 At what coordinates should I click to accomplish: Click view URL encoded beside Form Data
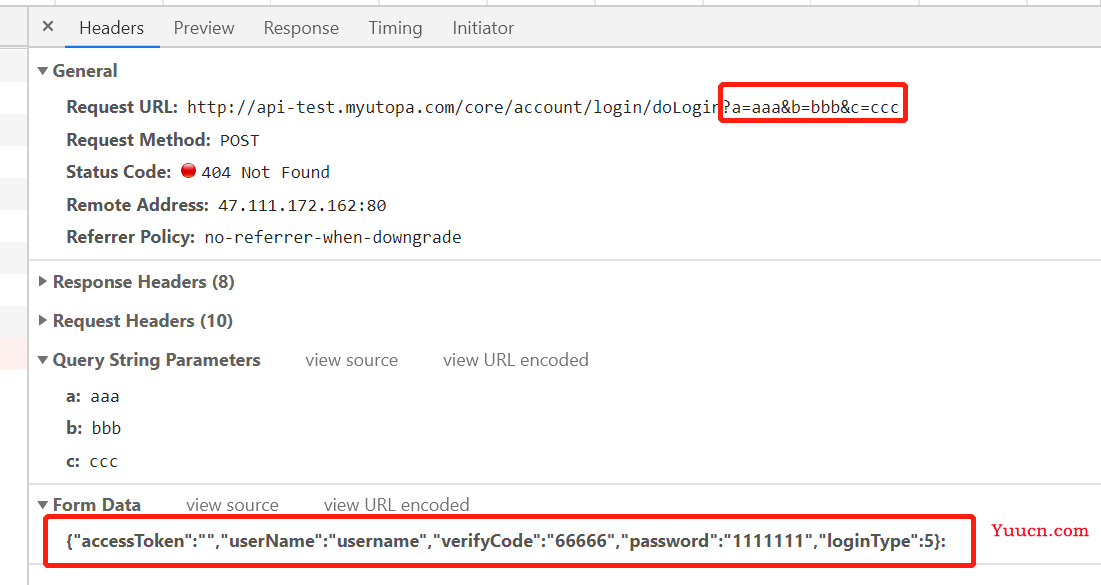(397, 505)
